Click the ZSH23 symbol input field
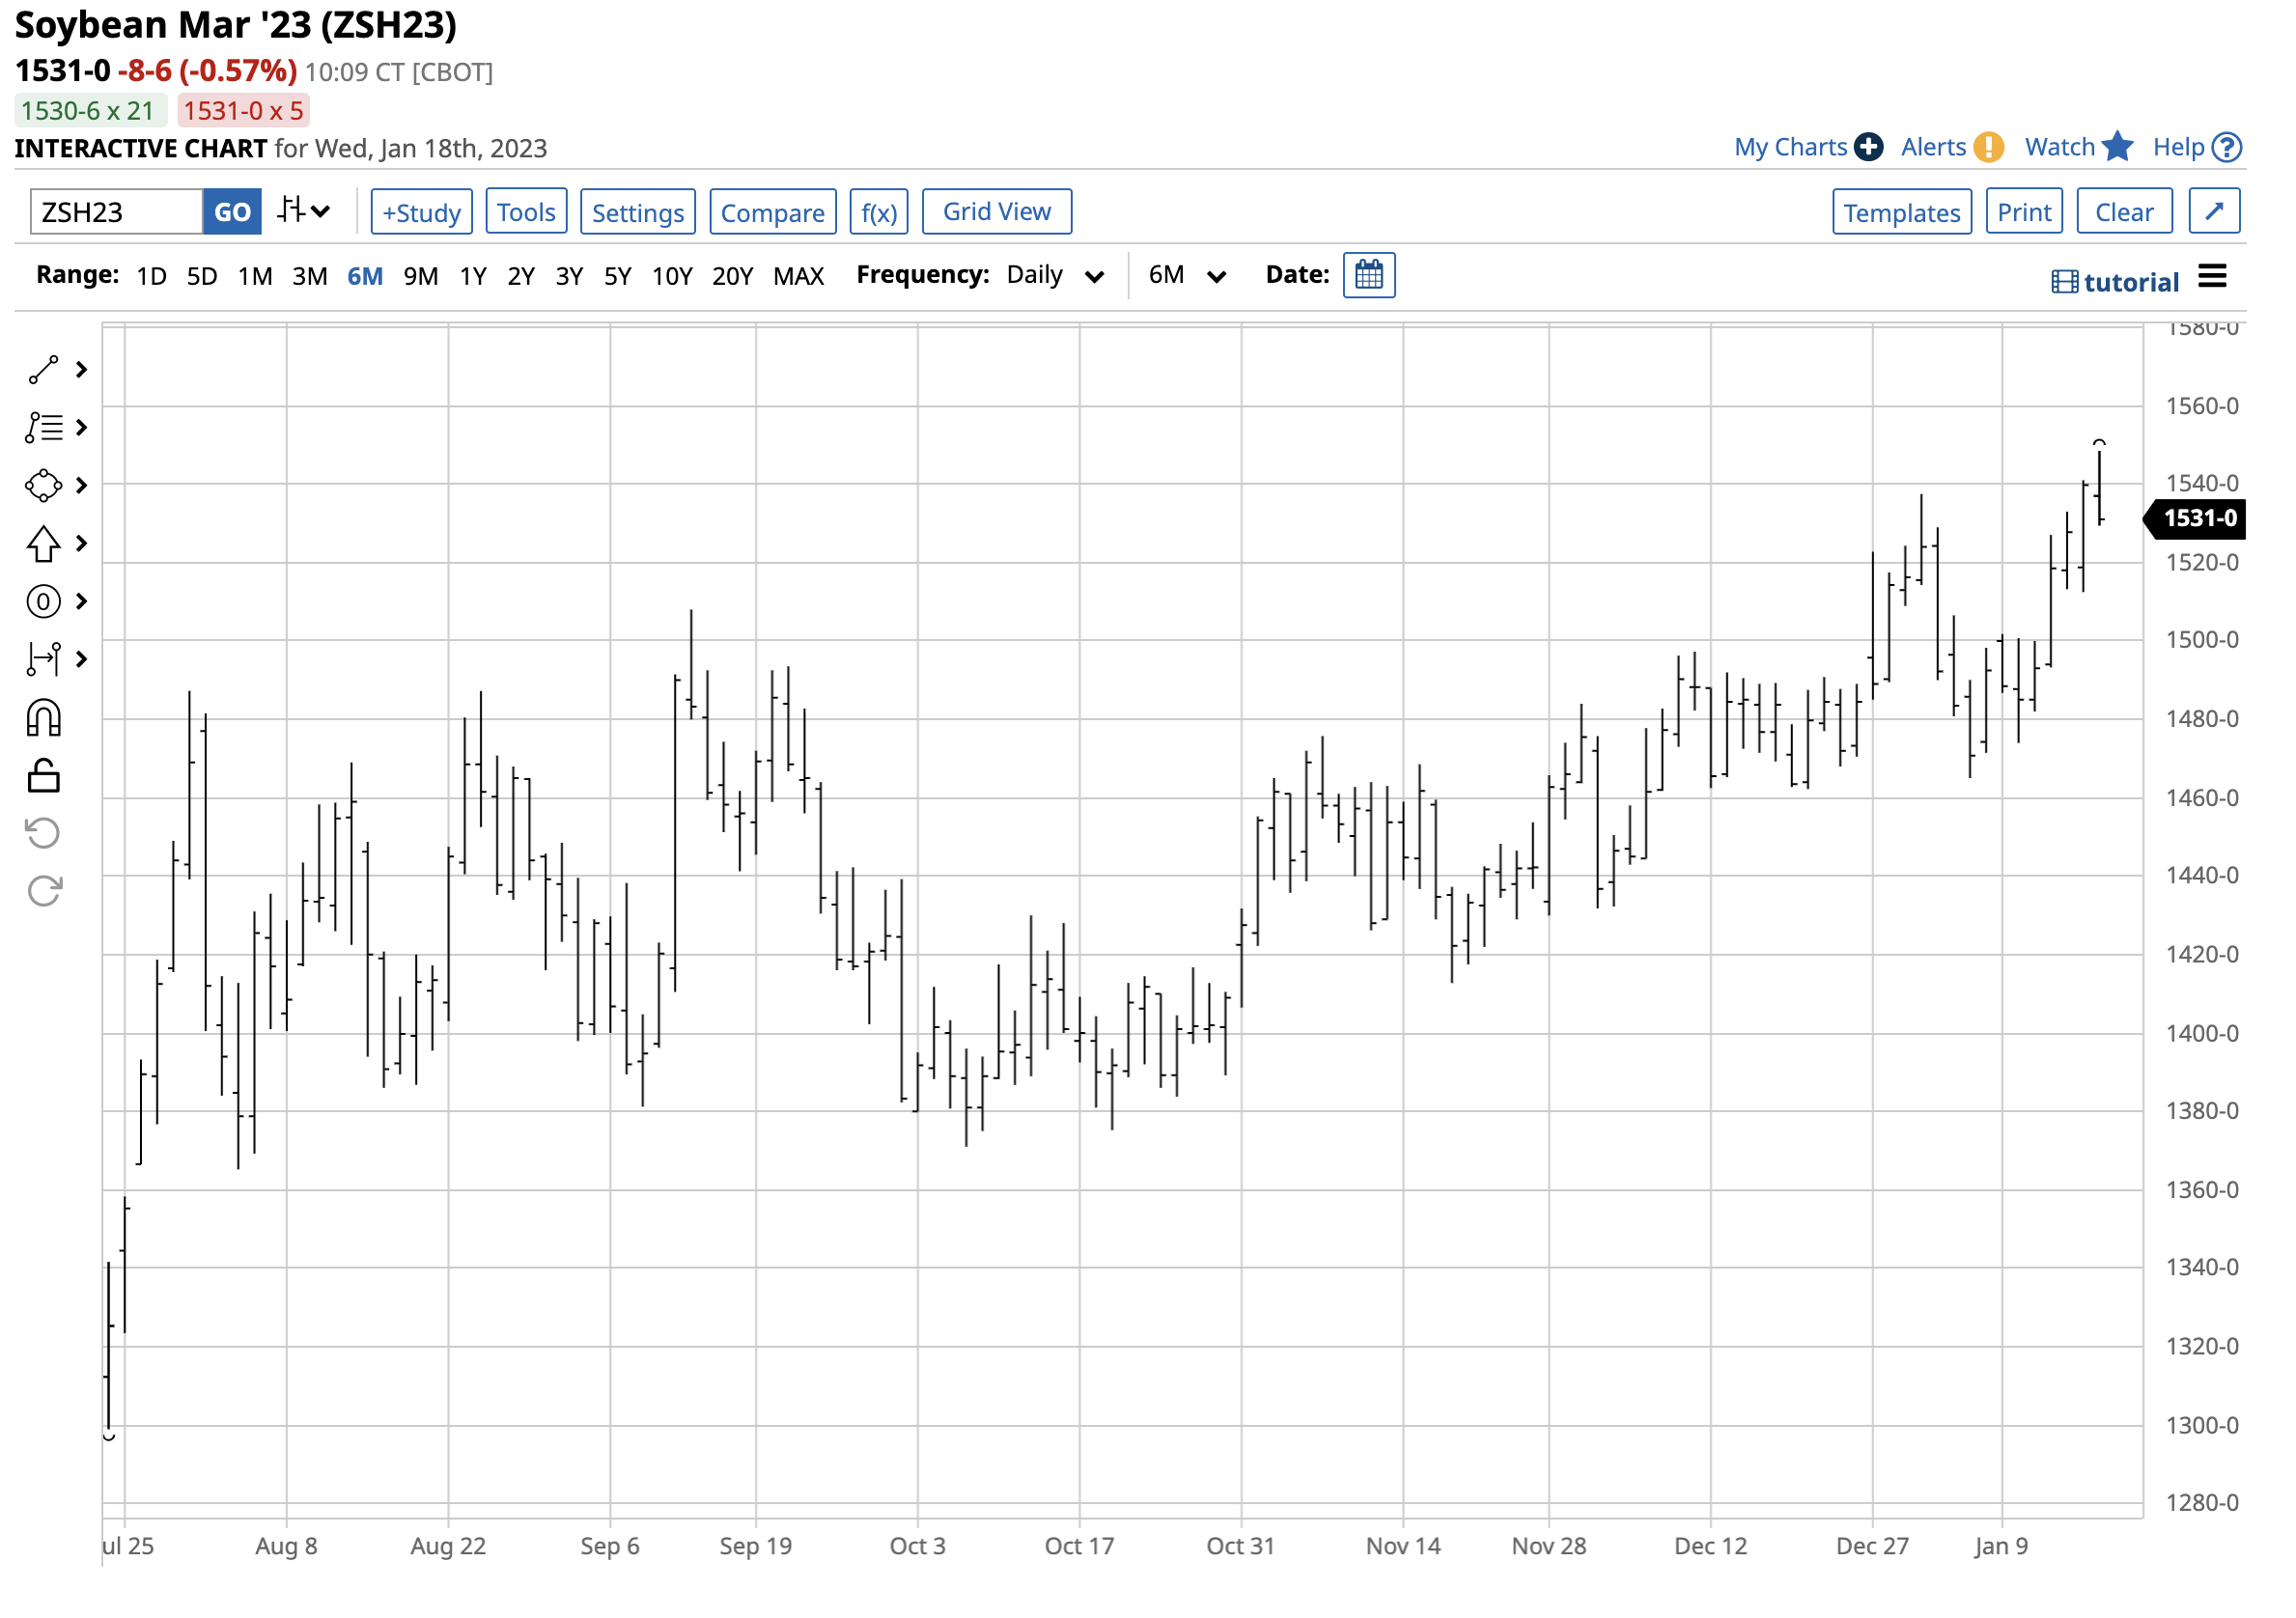This screenshot has height=1618, width=2296. point(116,212)
